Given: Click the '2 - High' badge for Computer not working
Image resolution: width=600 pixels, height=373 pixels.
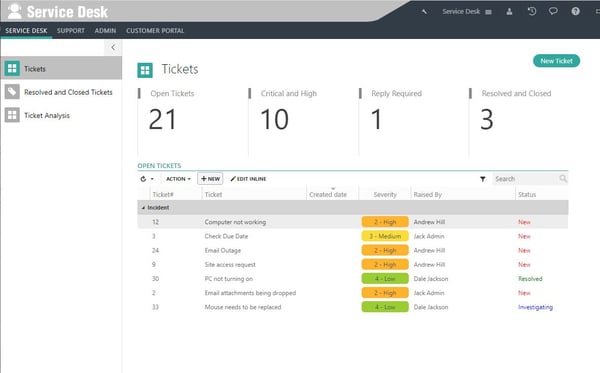Looking at the screenshot, I should pos(385,222).
